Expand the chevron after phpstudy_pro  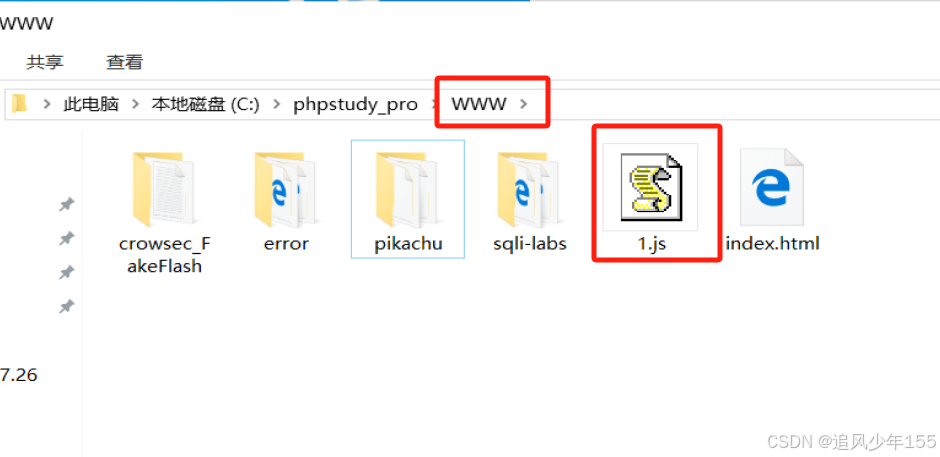[x=432, y=104]
